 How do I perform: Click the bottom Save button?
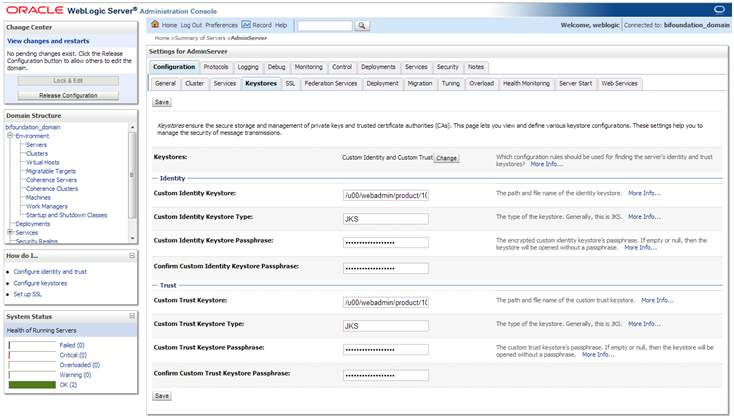[161, 396]
